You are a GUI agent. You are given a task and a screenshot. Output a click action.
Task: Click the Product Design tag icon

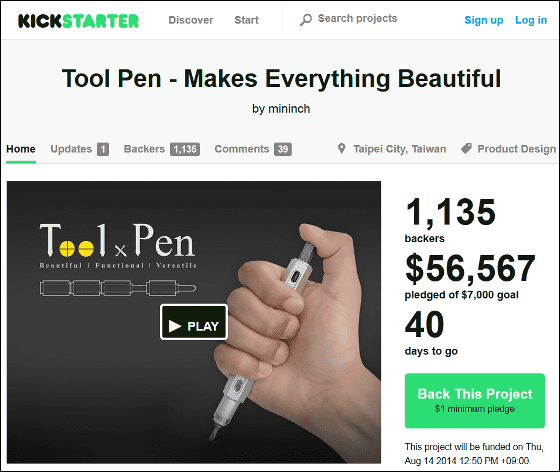coord(466,149)
